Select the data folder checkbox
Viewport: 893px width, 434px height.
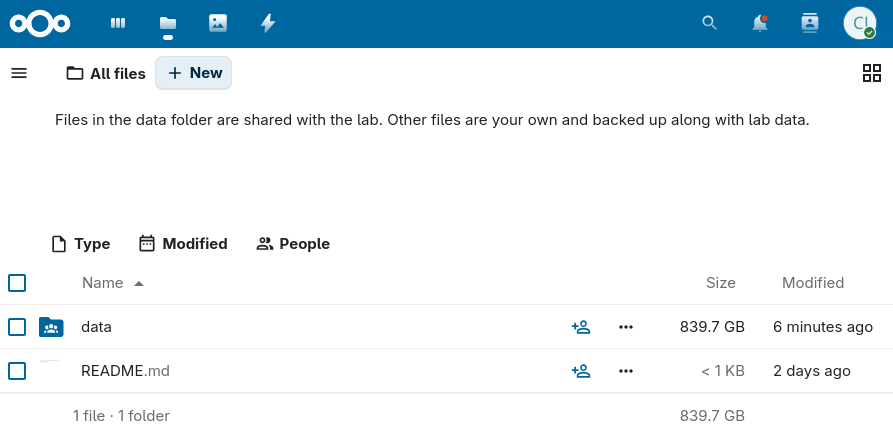[x=17, y=327]
